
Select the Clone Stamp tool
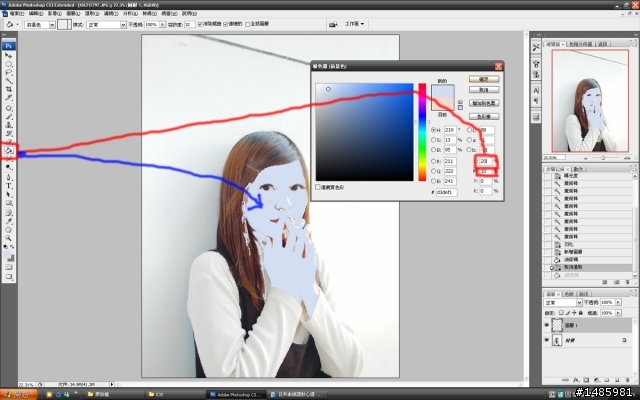[x=8, y=125]
